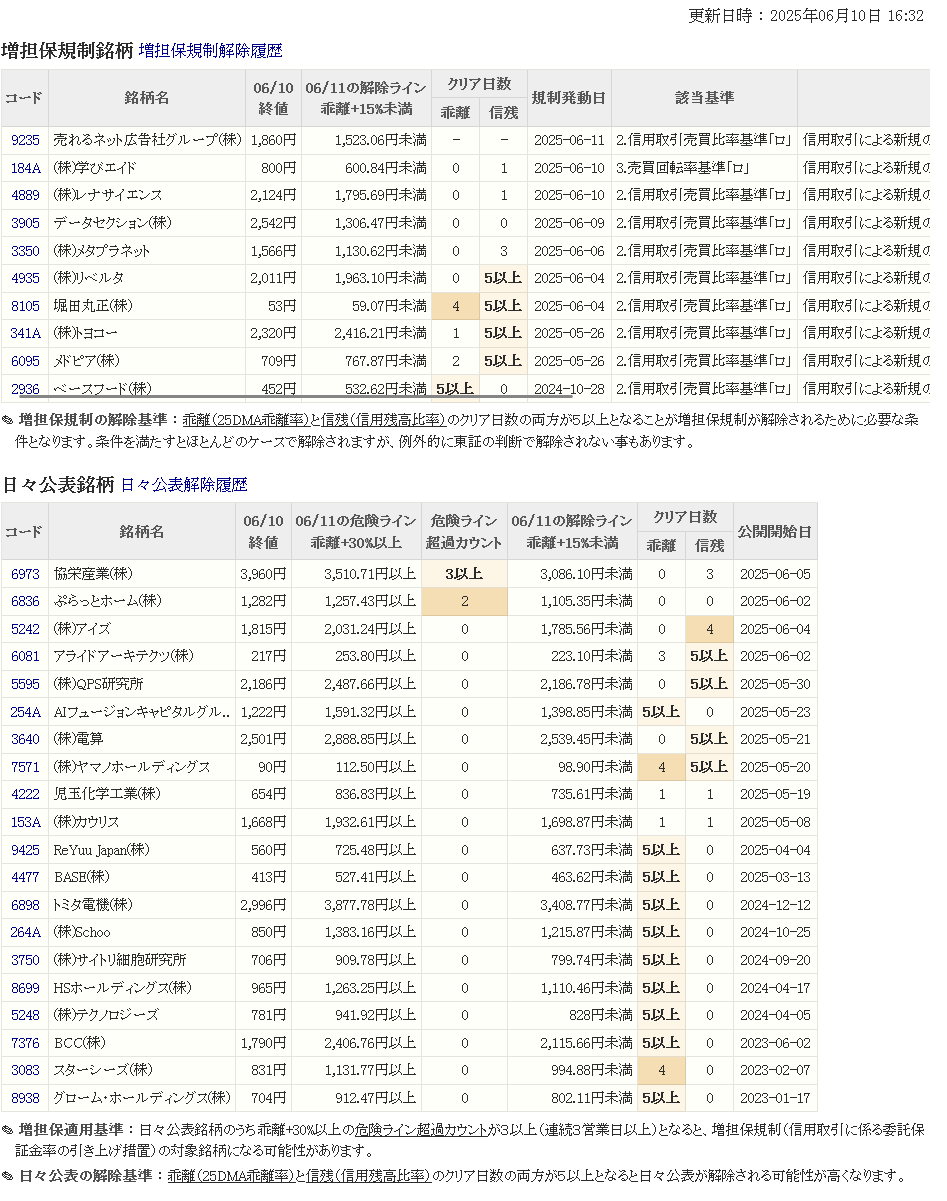The width and height of the screenshot is (947, 1201).
Task: Open stock code 153A link
Action: (x=25, y=822)
